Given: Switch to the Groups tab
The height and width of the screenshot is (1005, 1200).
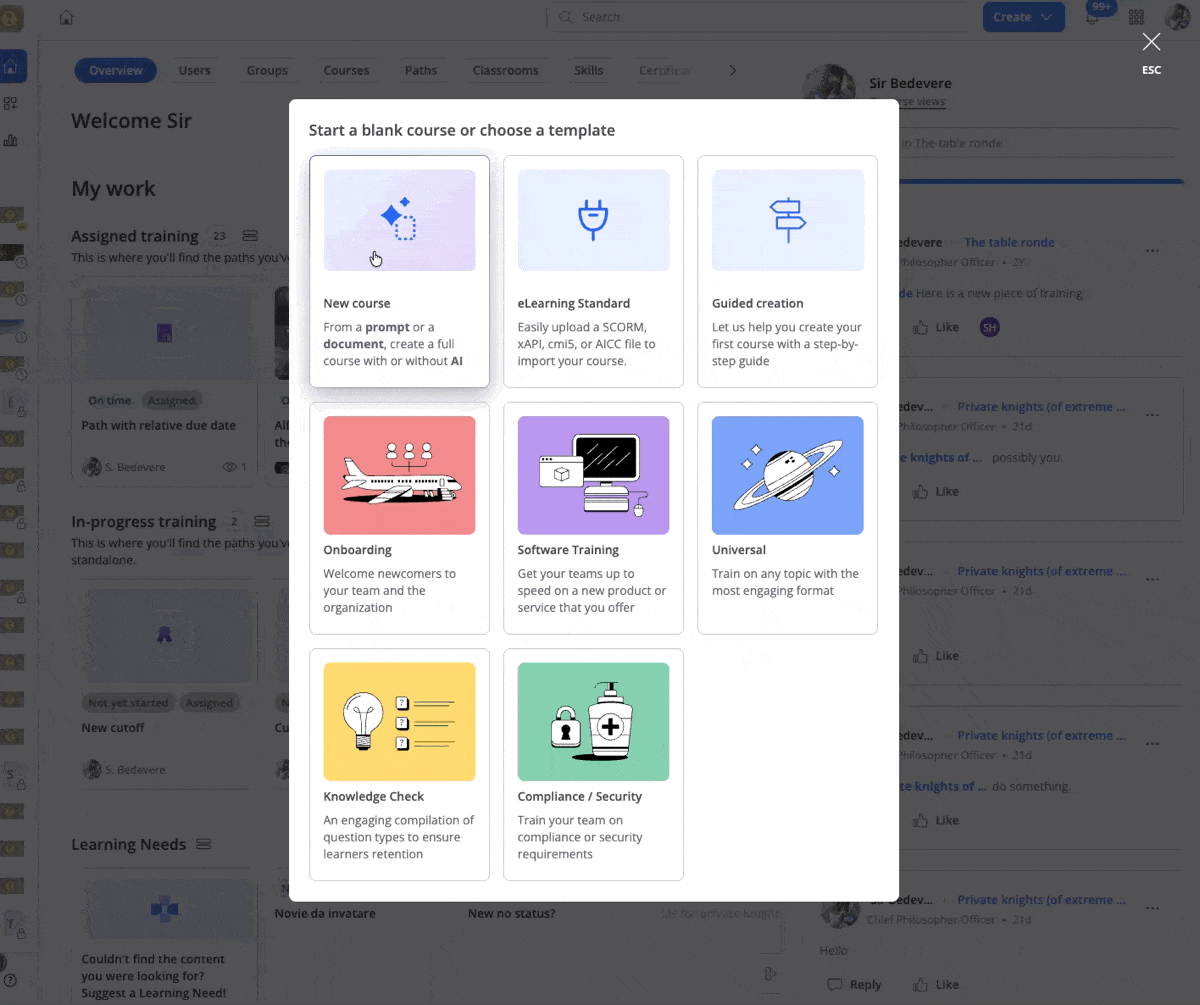Looking at the screenshot, I should [267, 70].
